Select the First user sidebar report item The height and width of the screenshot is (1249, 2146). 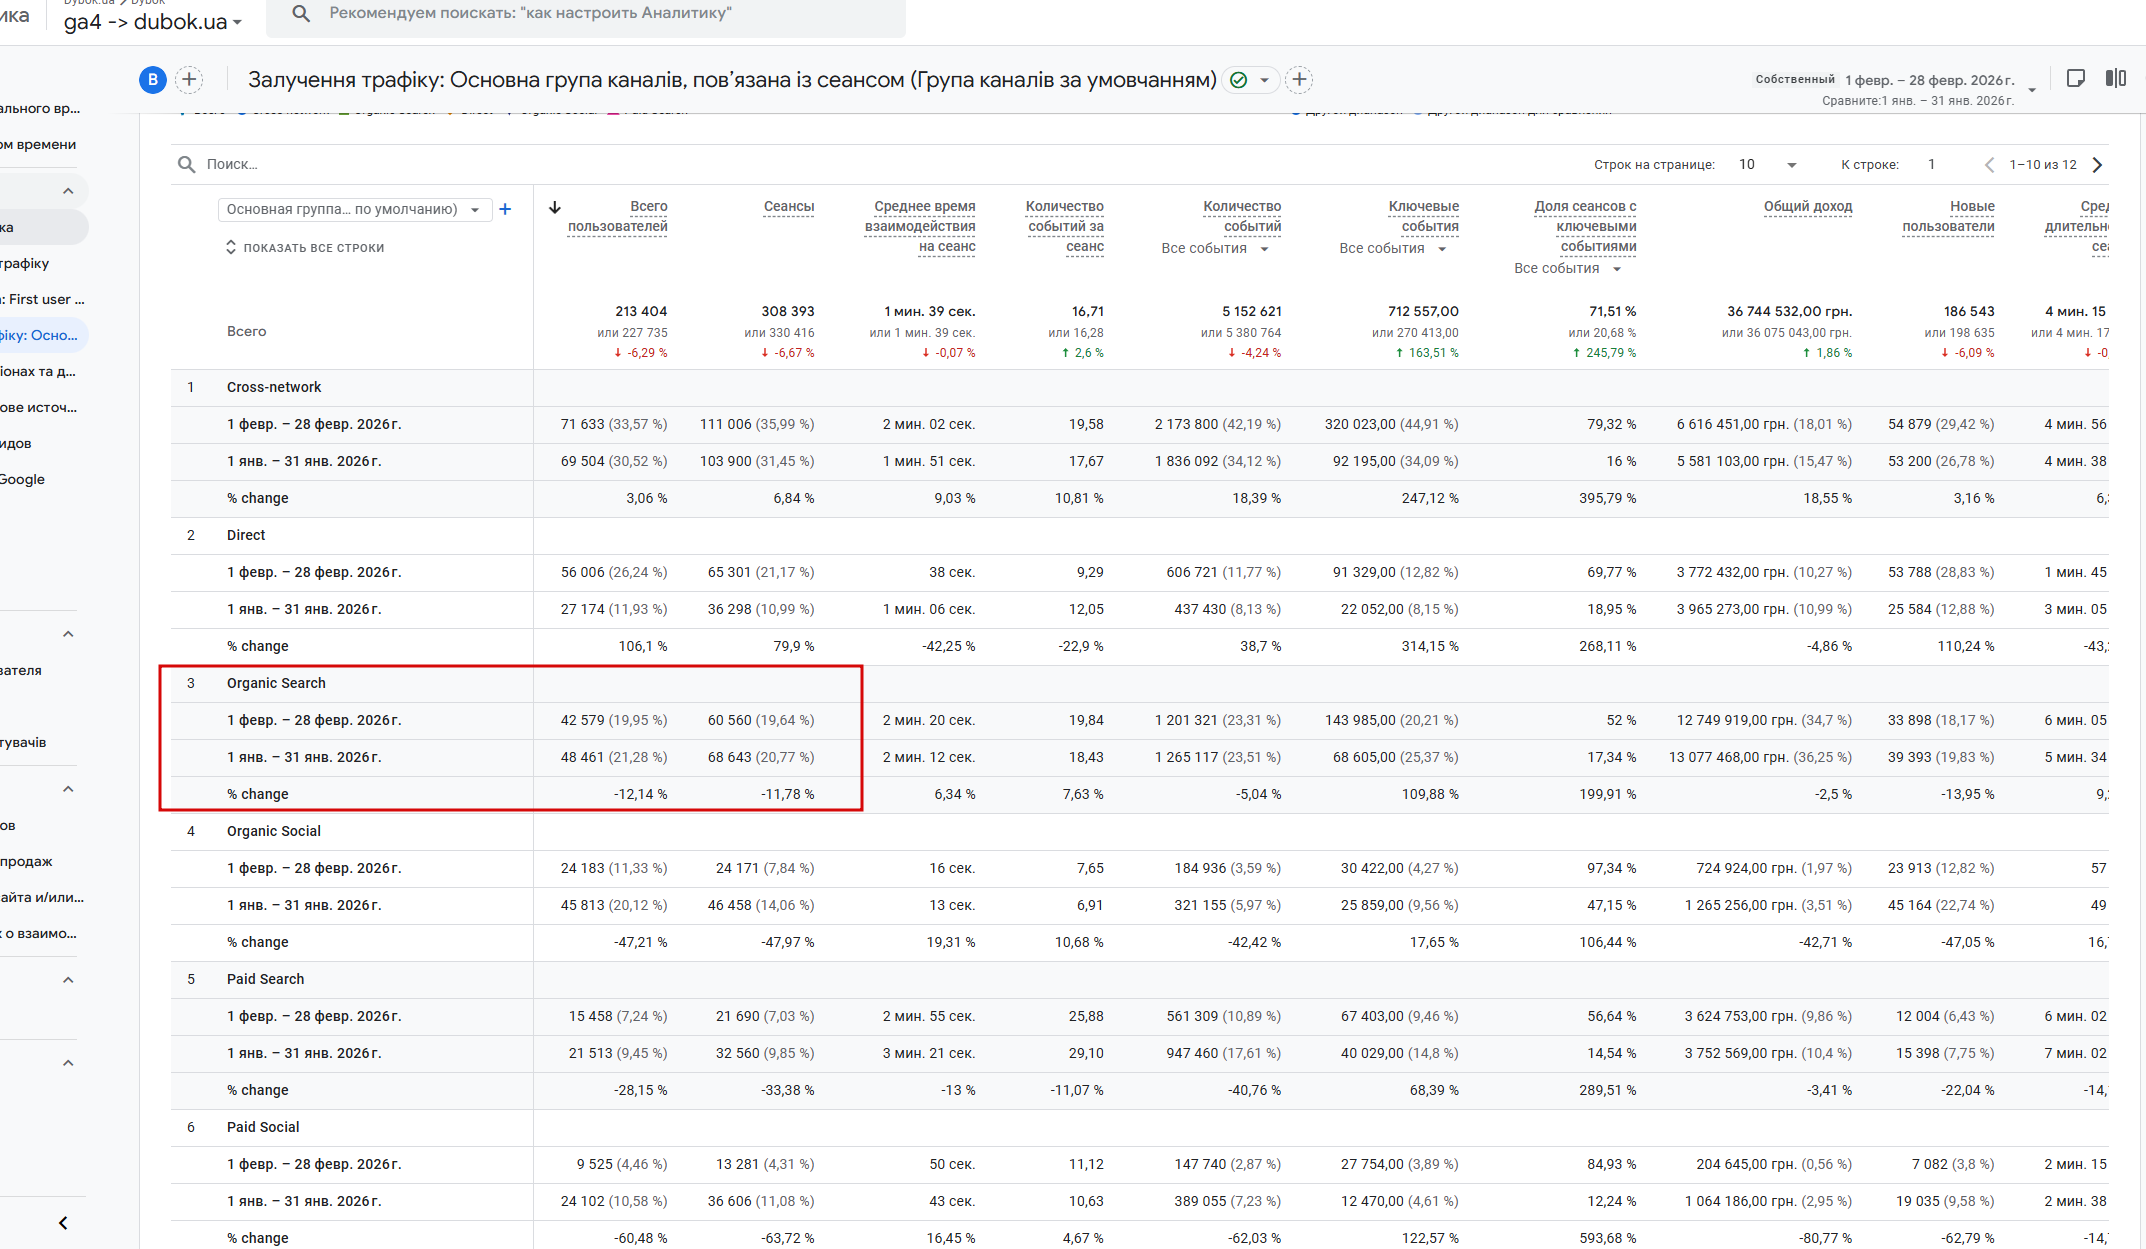point(45,299)
